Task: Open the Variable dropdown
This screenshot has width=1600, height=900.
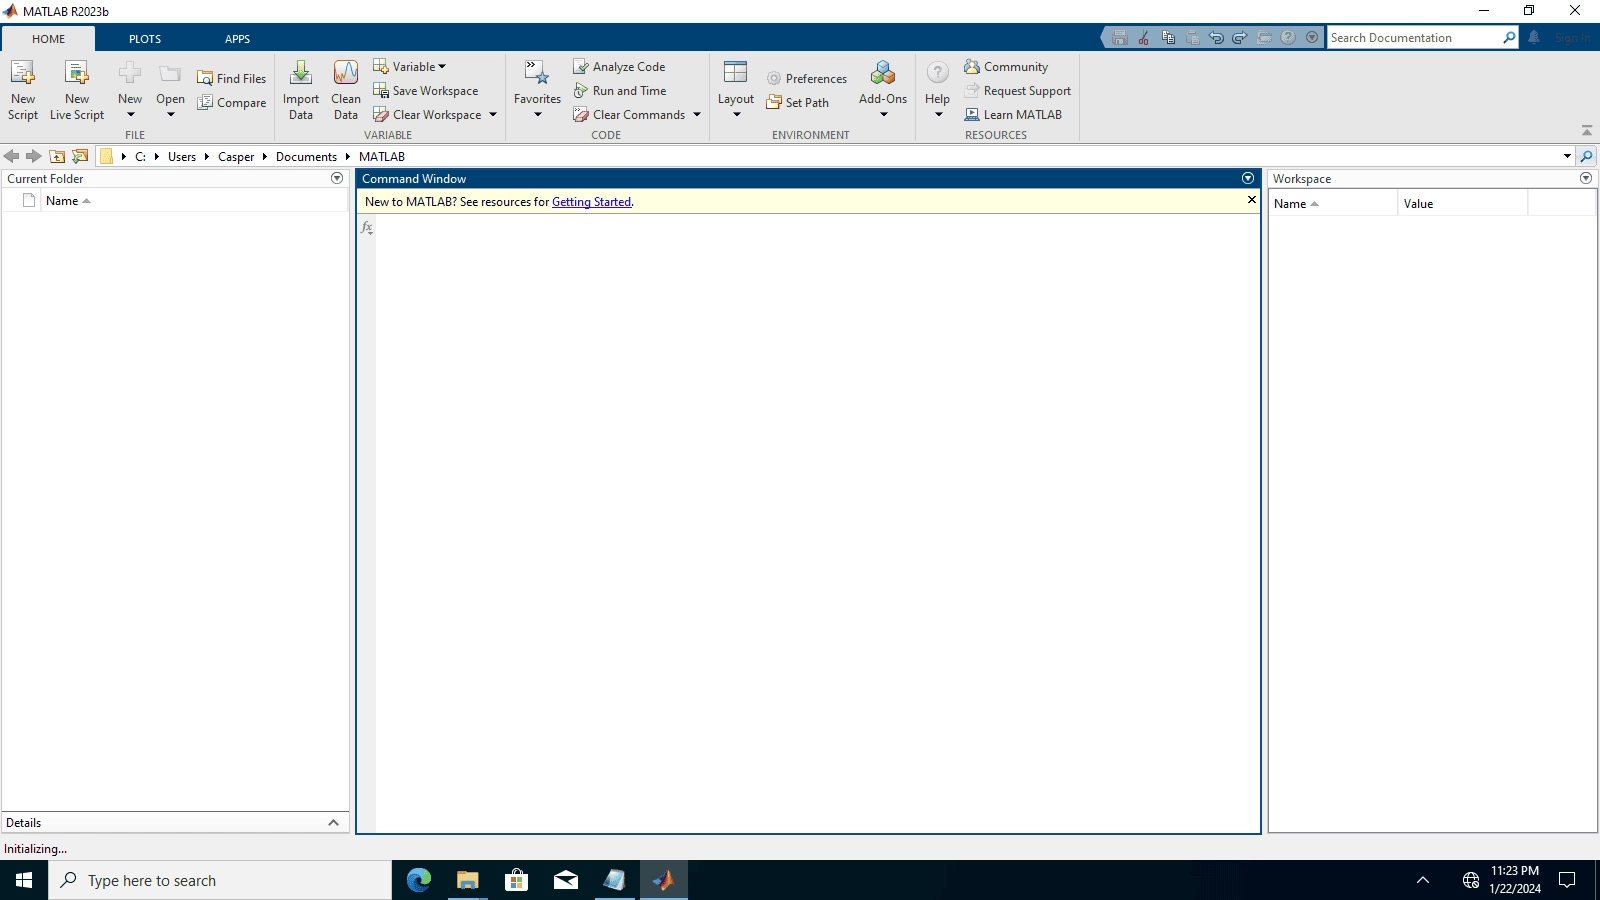Action: 410,66
